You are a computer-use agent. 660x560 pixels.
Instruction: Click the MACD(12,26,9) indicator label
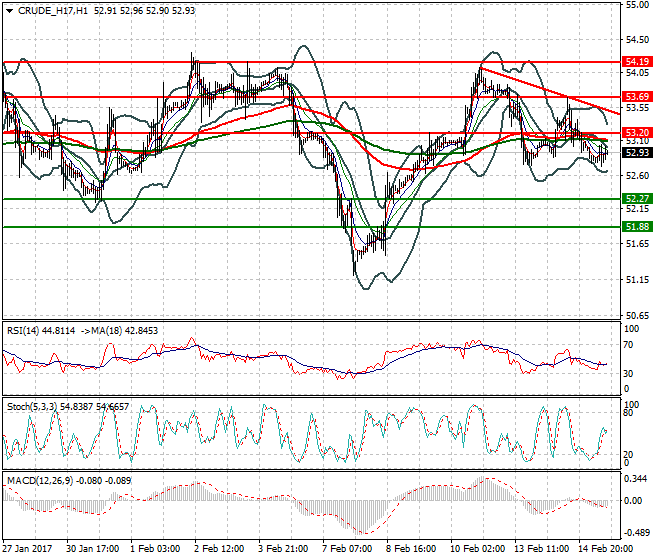tap(37, 481)
